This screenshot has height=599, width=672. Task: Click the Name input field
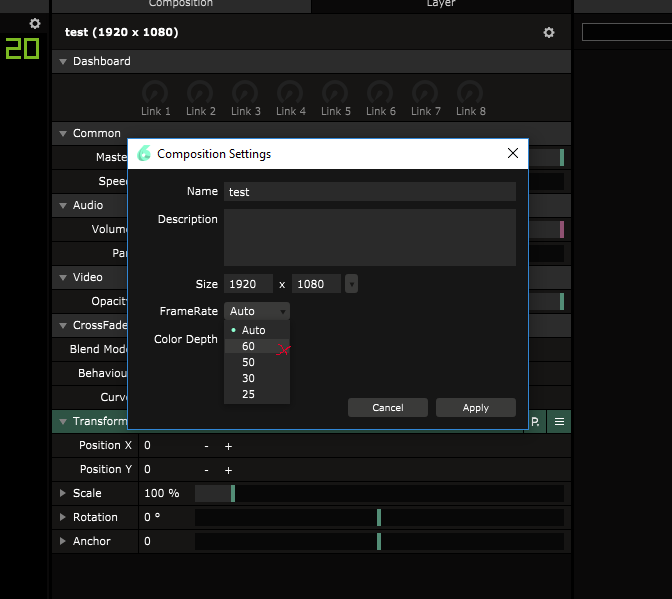[369, 192]
